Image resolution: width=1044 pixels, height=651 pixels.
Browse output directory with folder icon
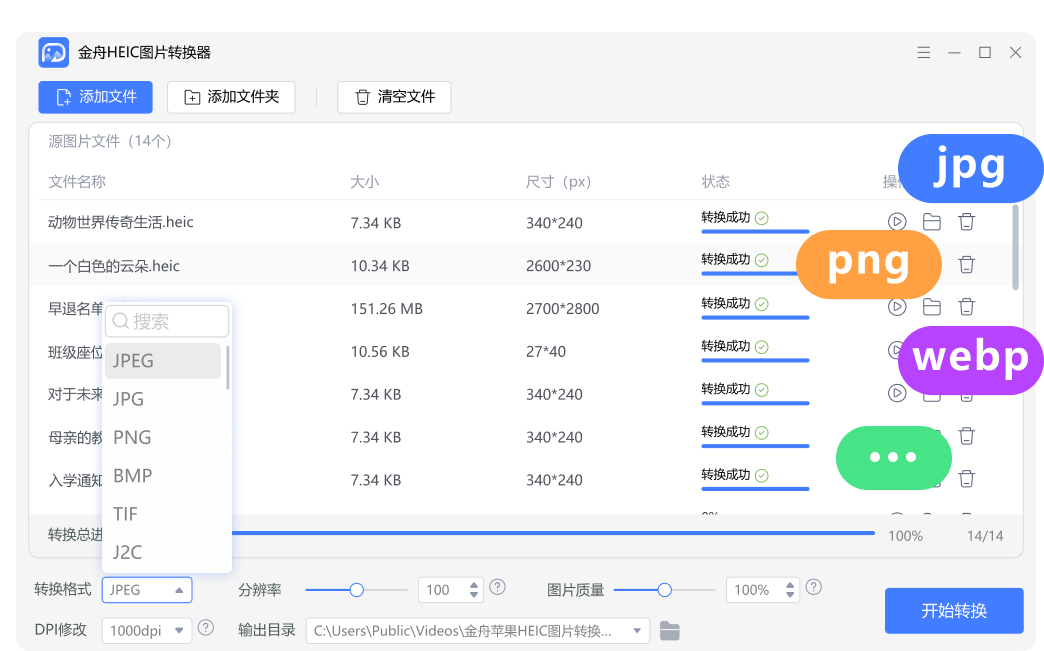670,630
